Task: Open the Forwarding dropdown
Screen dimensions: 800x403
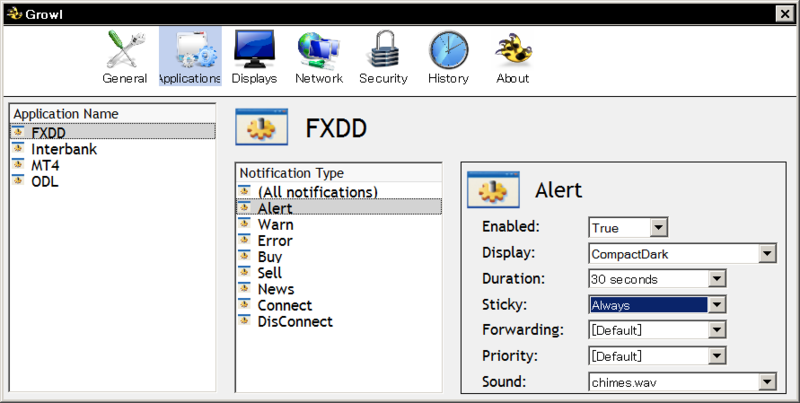Action: [717, 330]
